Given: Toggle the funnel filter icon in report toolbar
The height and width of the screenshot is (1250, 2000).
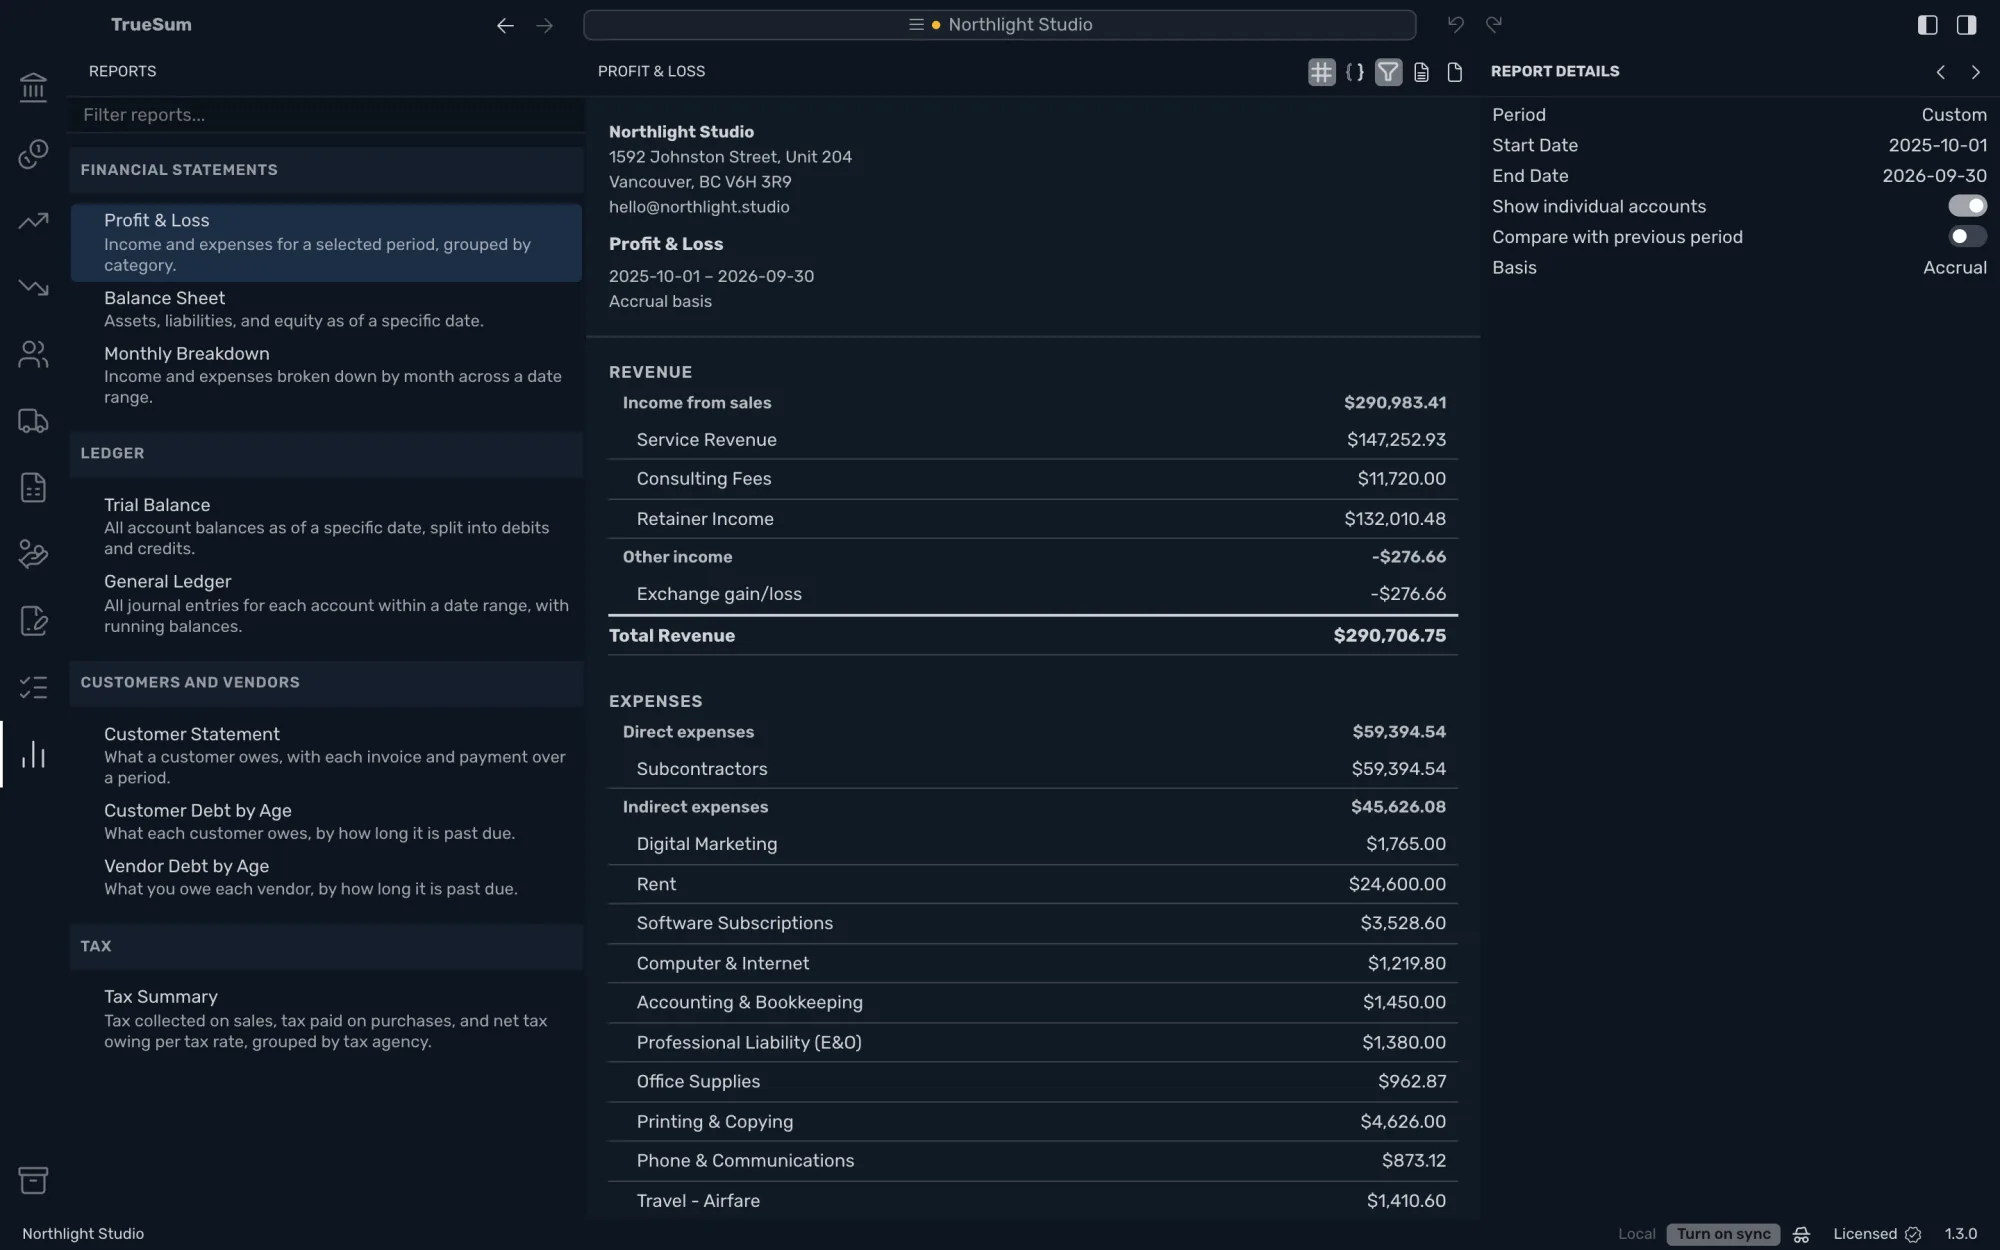Looking at the screenshot, I should click(1388, 72).
